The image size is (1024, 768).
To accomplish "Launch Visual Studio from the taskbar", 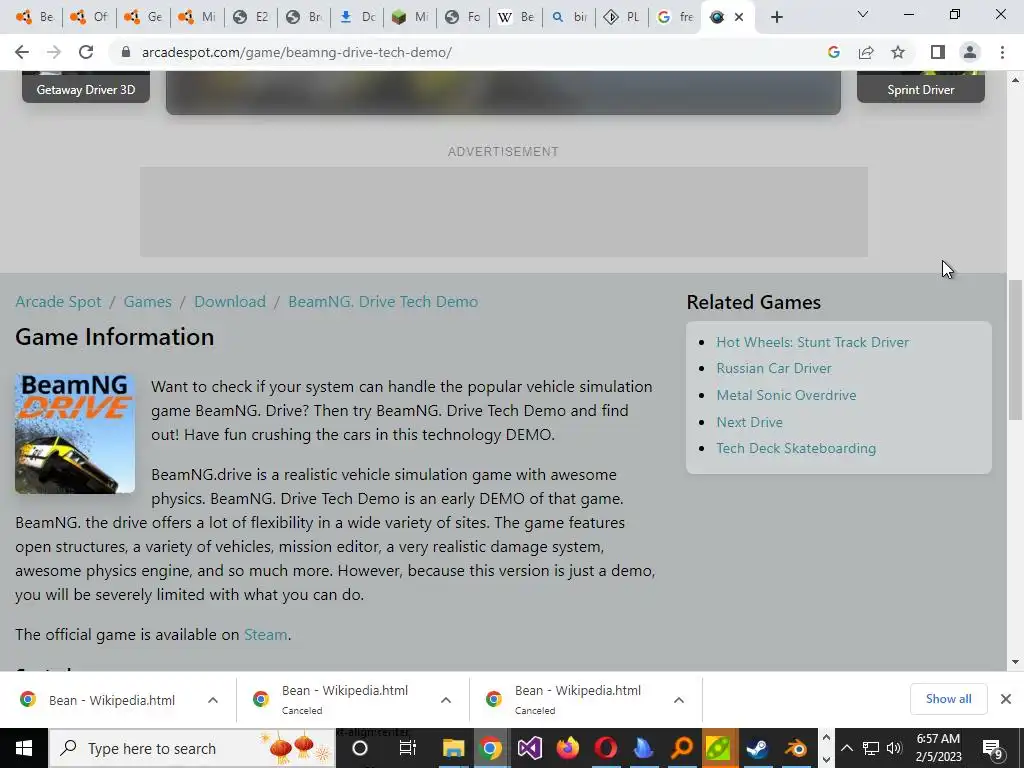I will pos(530,748).
